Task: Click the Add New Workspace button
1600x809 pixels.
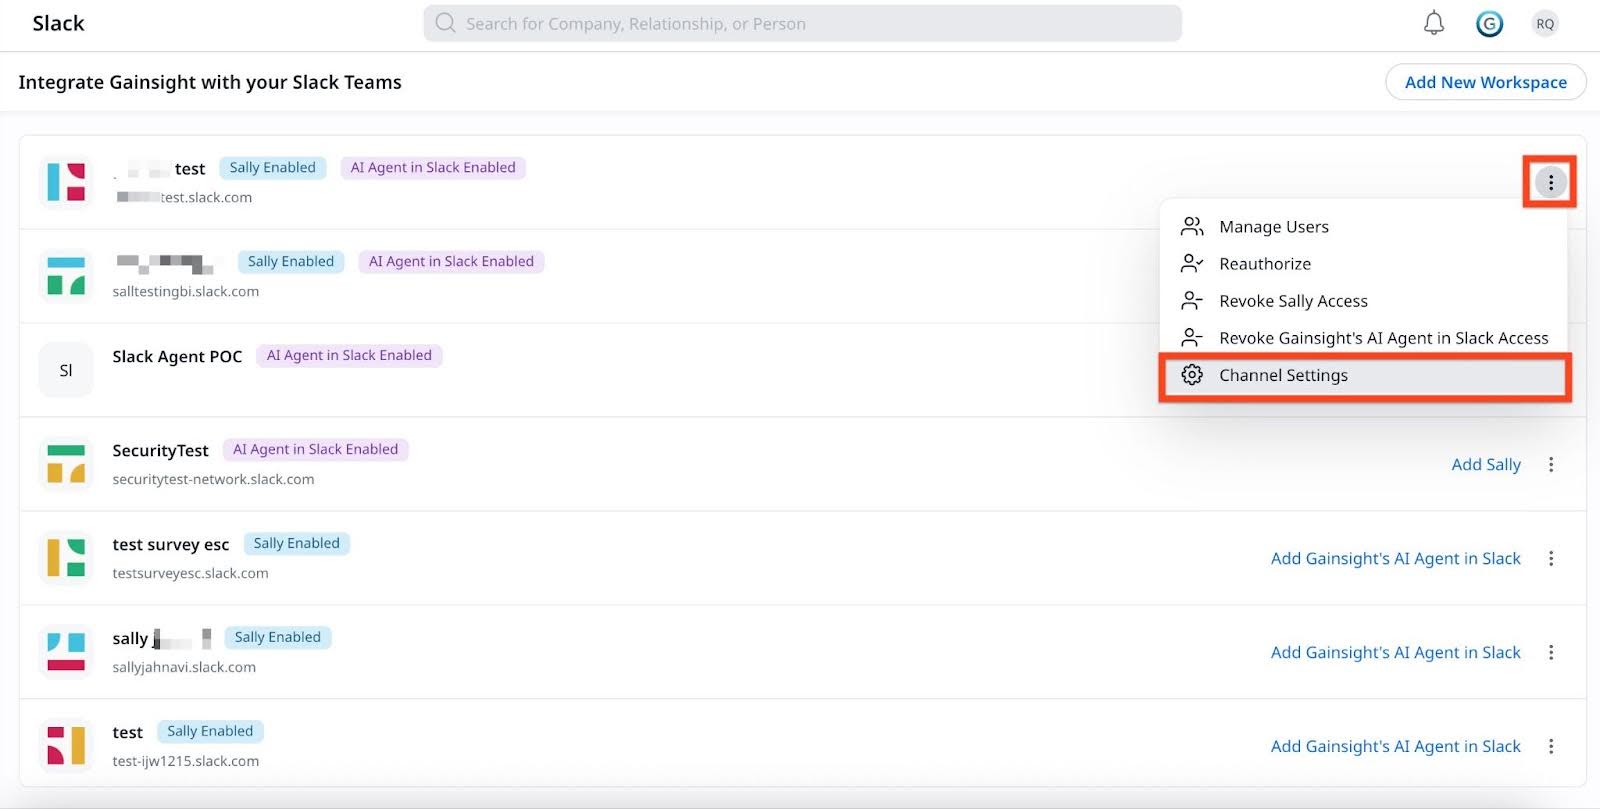Action: (x=1486, y=82)
